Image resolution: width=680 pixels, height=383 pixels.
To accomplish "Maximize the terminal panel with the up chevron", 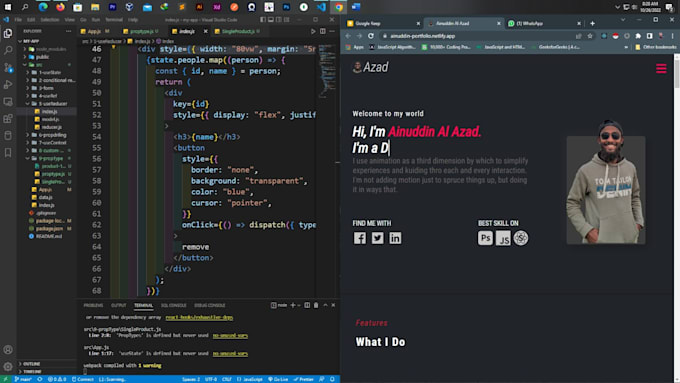I will 325,305.
